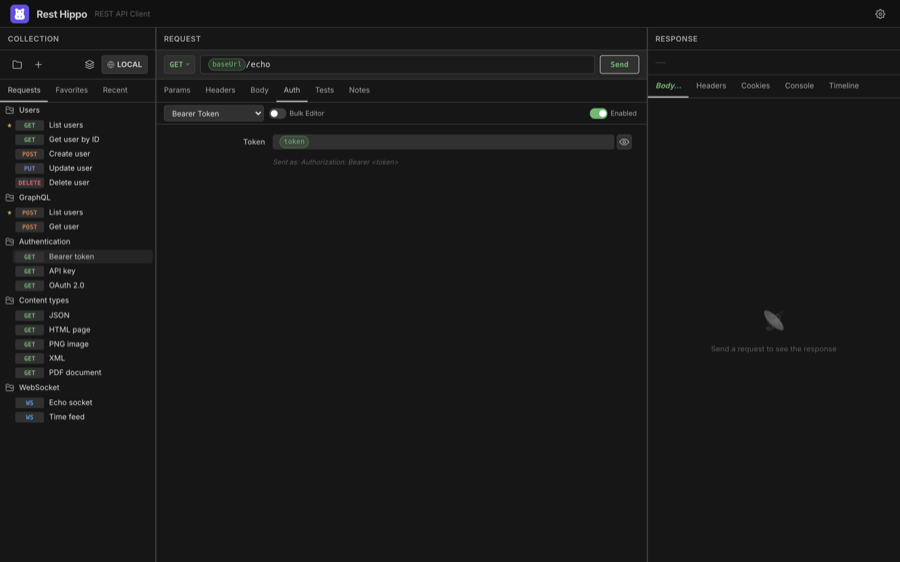Viewport: 900px width, 562px height.
Task: Click the Send button
Action: point(619,64)
